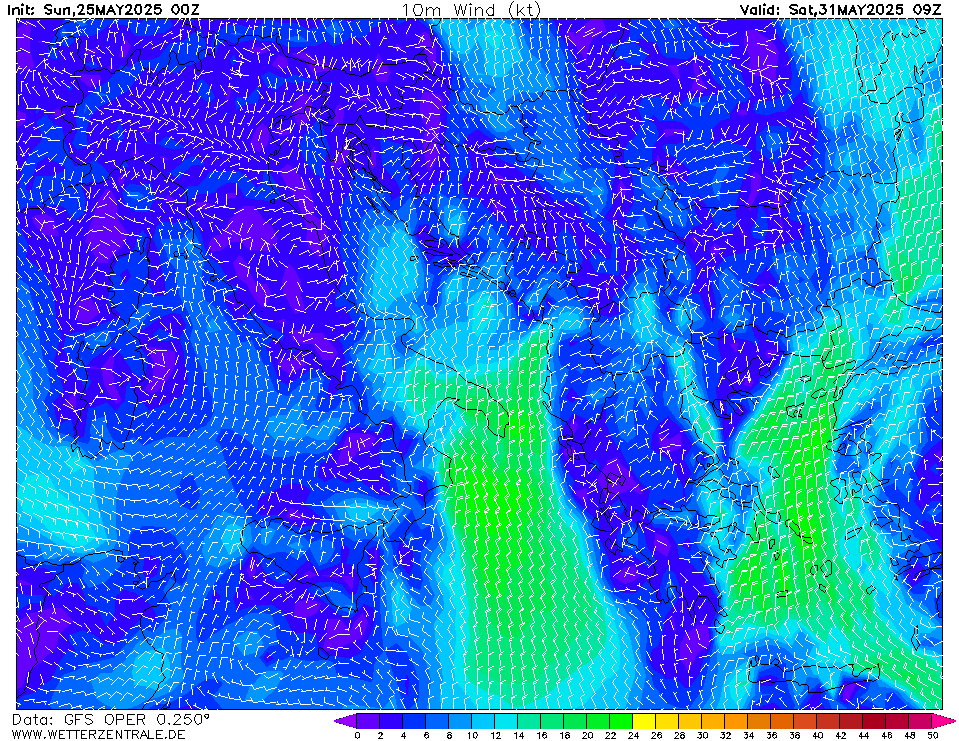Viewport: 959px width, 741px height.
Task: Click the '0' legend scale label
Action: pyautogui.click(x=357, y=735)
